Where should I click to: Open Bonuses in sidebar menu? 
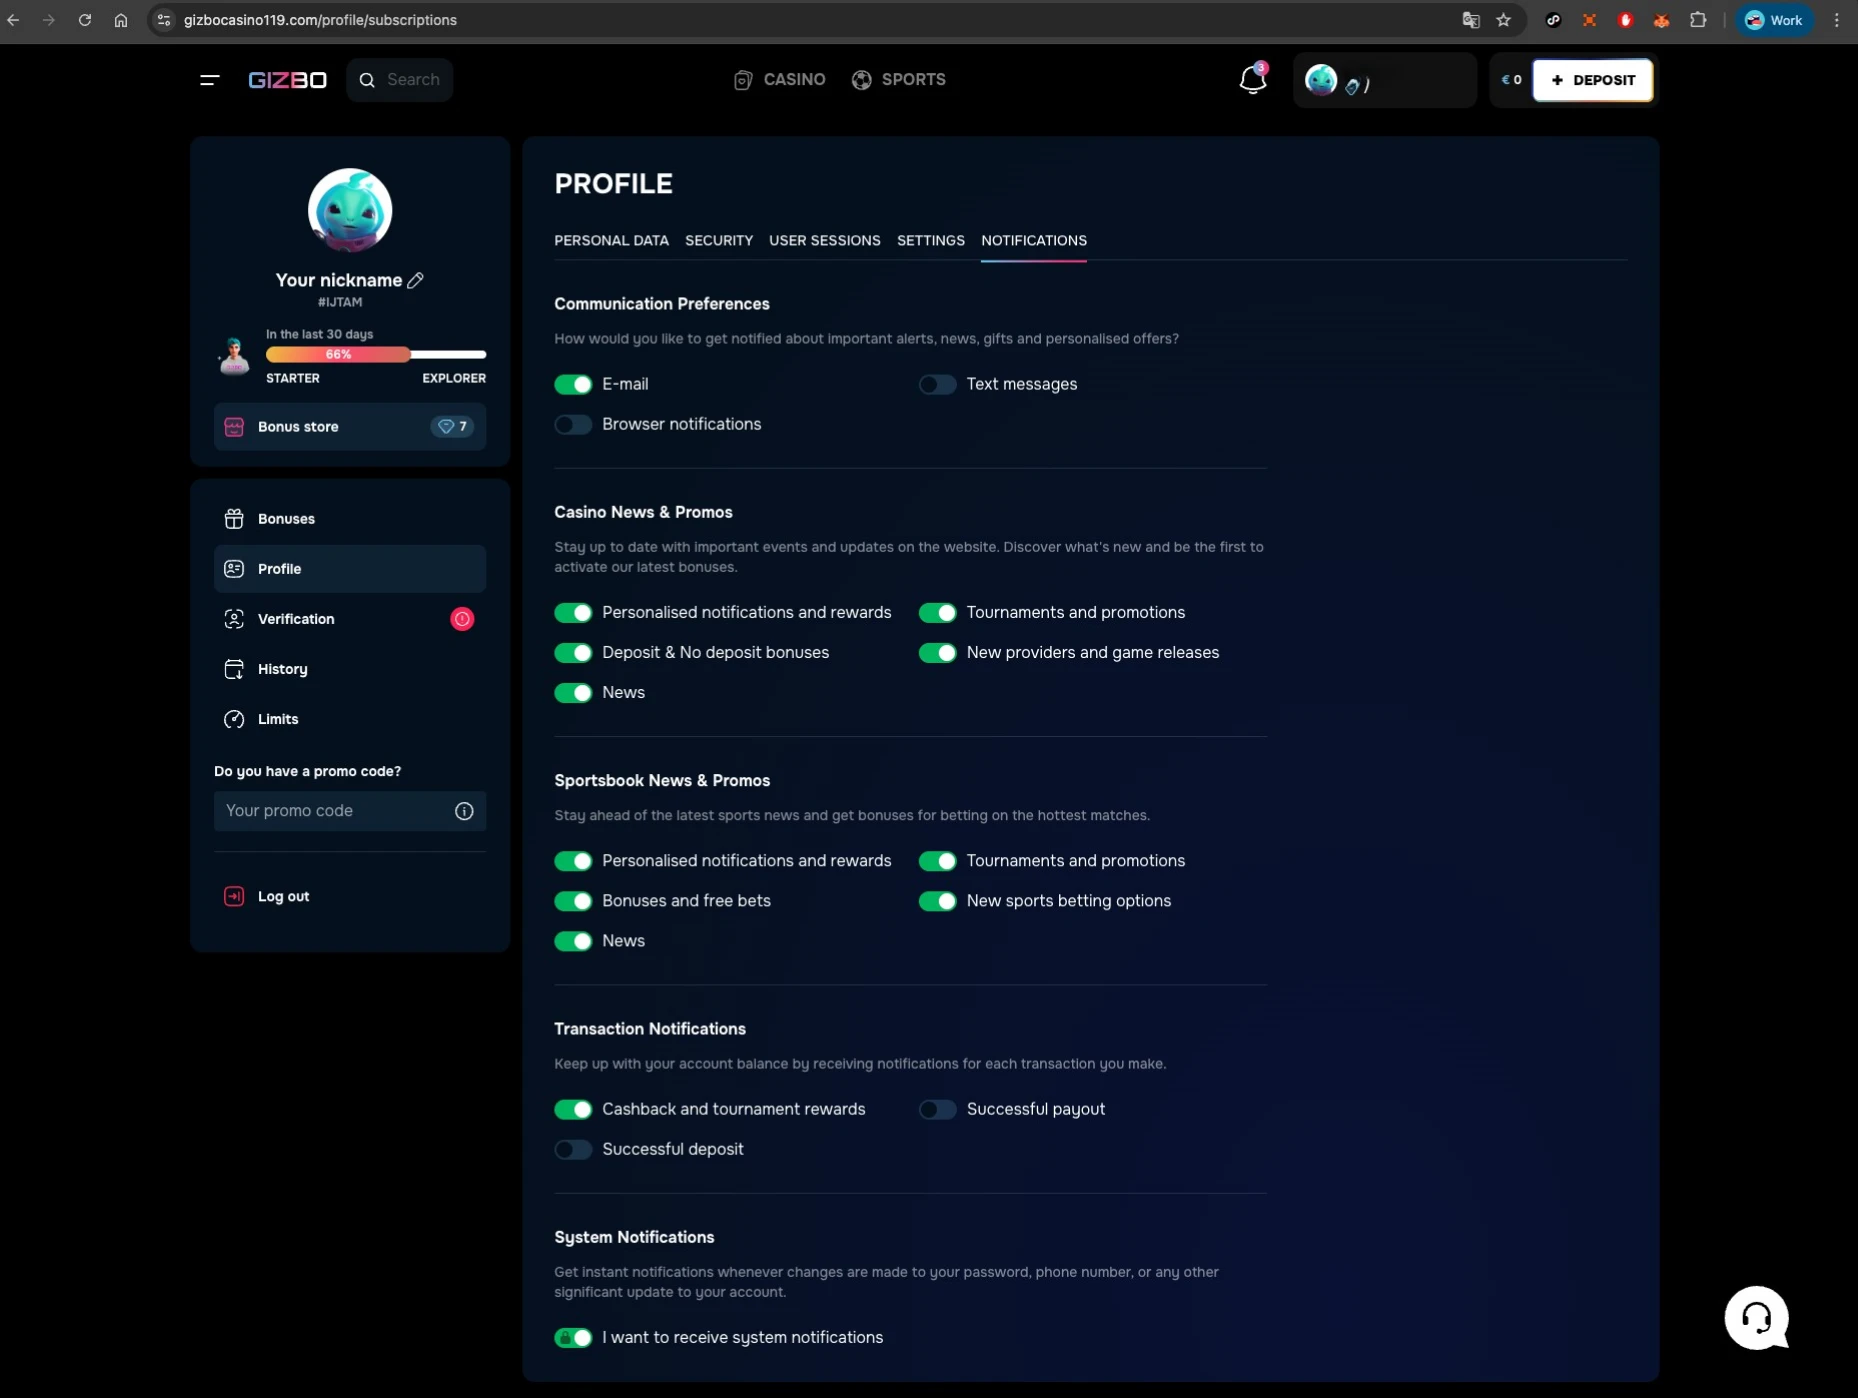click(x=350, y=519)
